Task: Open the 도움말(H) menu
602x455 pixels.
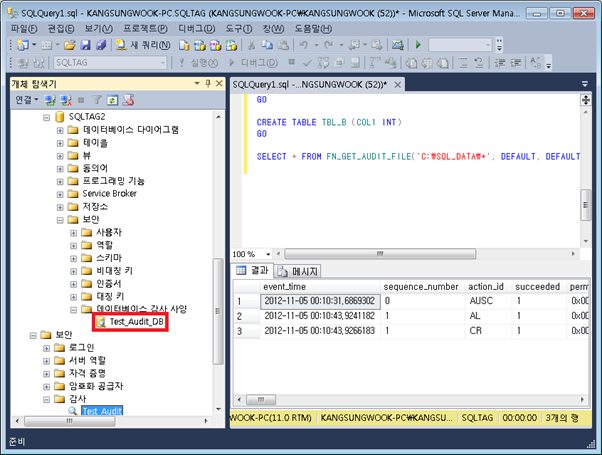Action: point(313,29)
